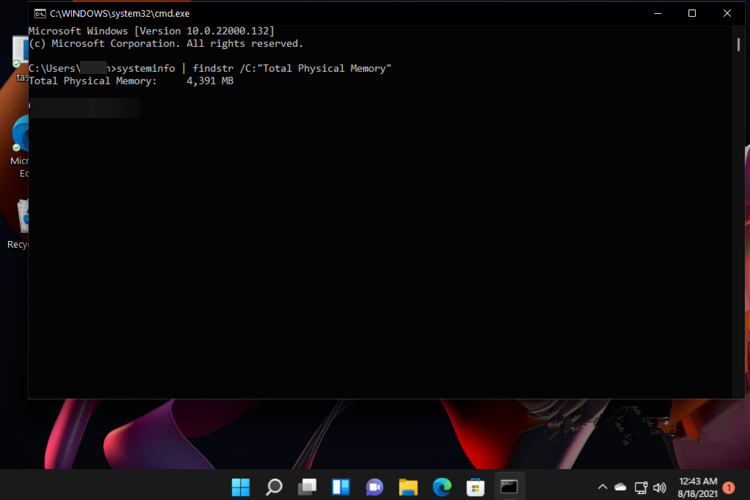Open Microsoft Store from the taskbar
This screenshot has width=750, height=500.
476,487
